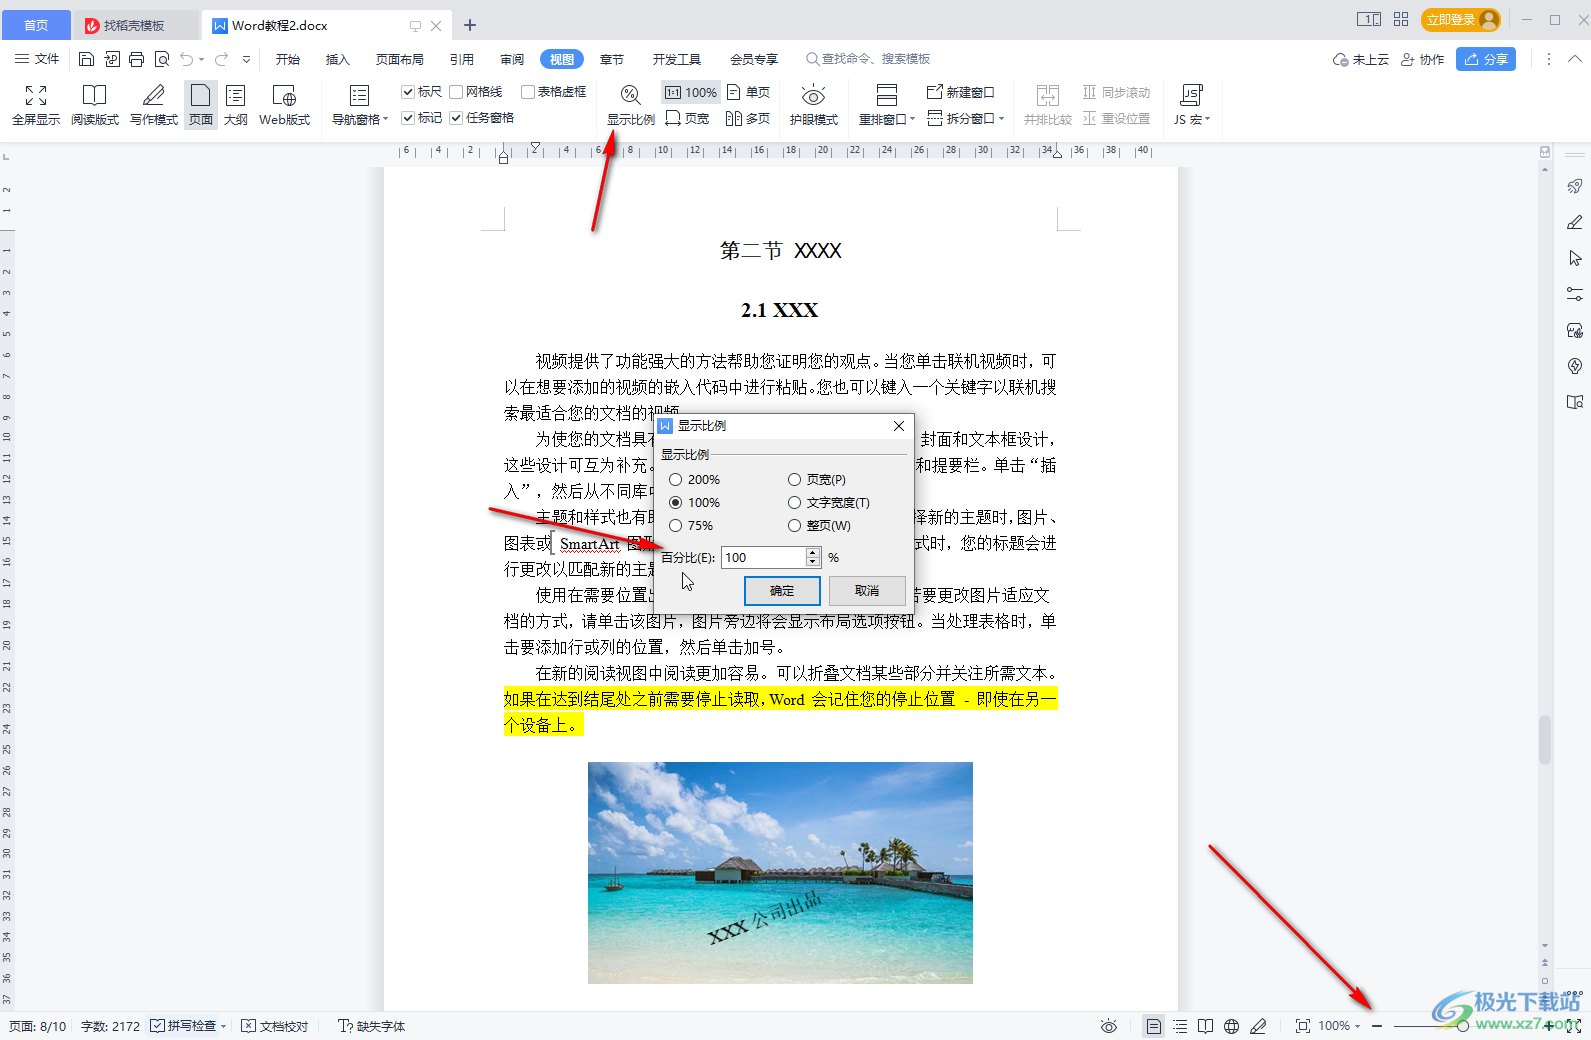Image resolution: width=1591 pixels, height=1040 pixels.
Task: Confirm zoom dialog with 确定
Action: coord(782,591)
